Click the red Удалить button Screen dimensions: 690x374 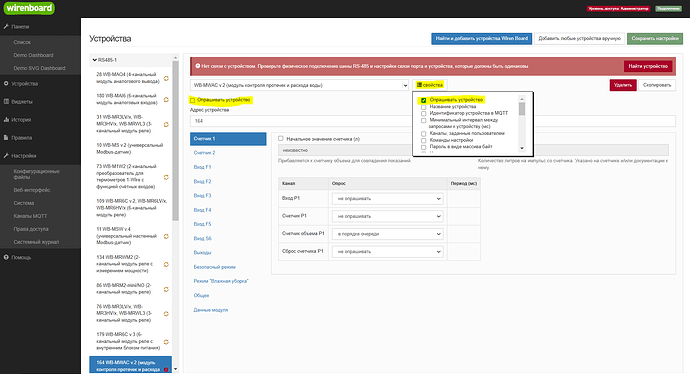pyautogui.click(x=623, y=85)
